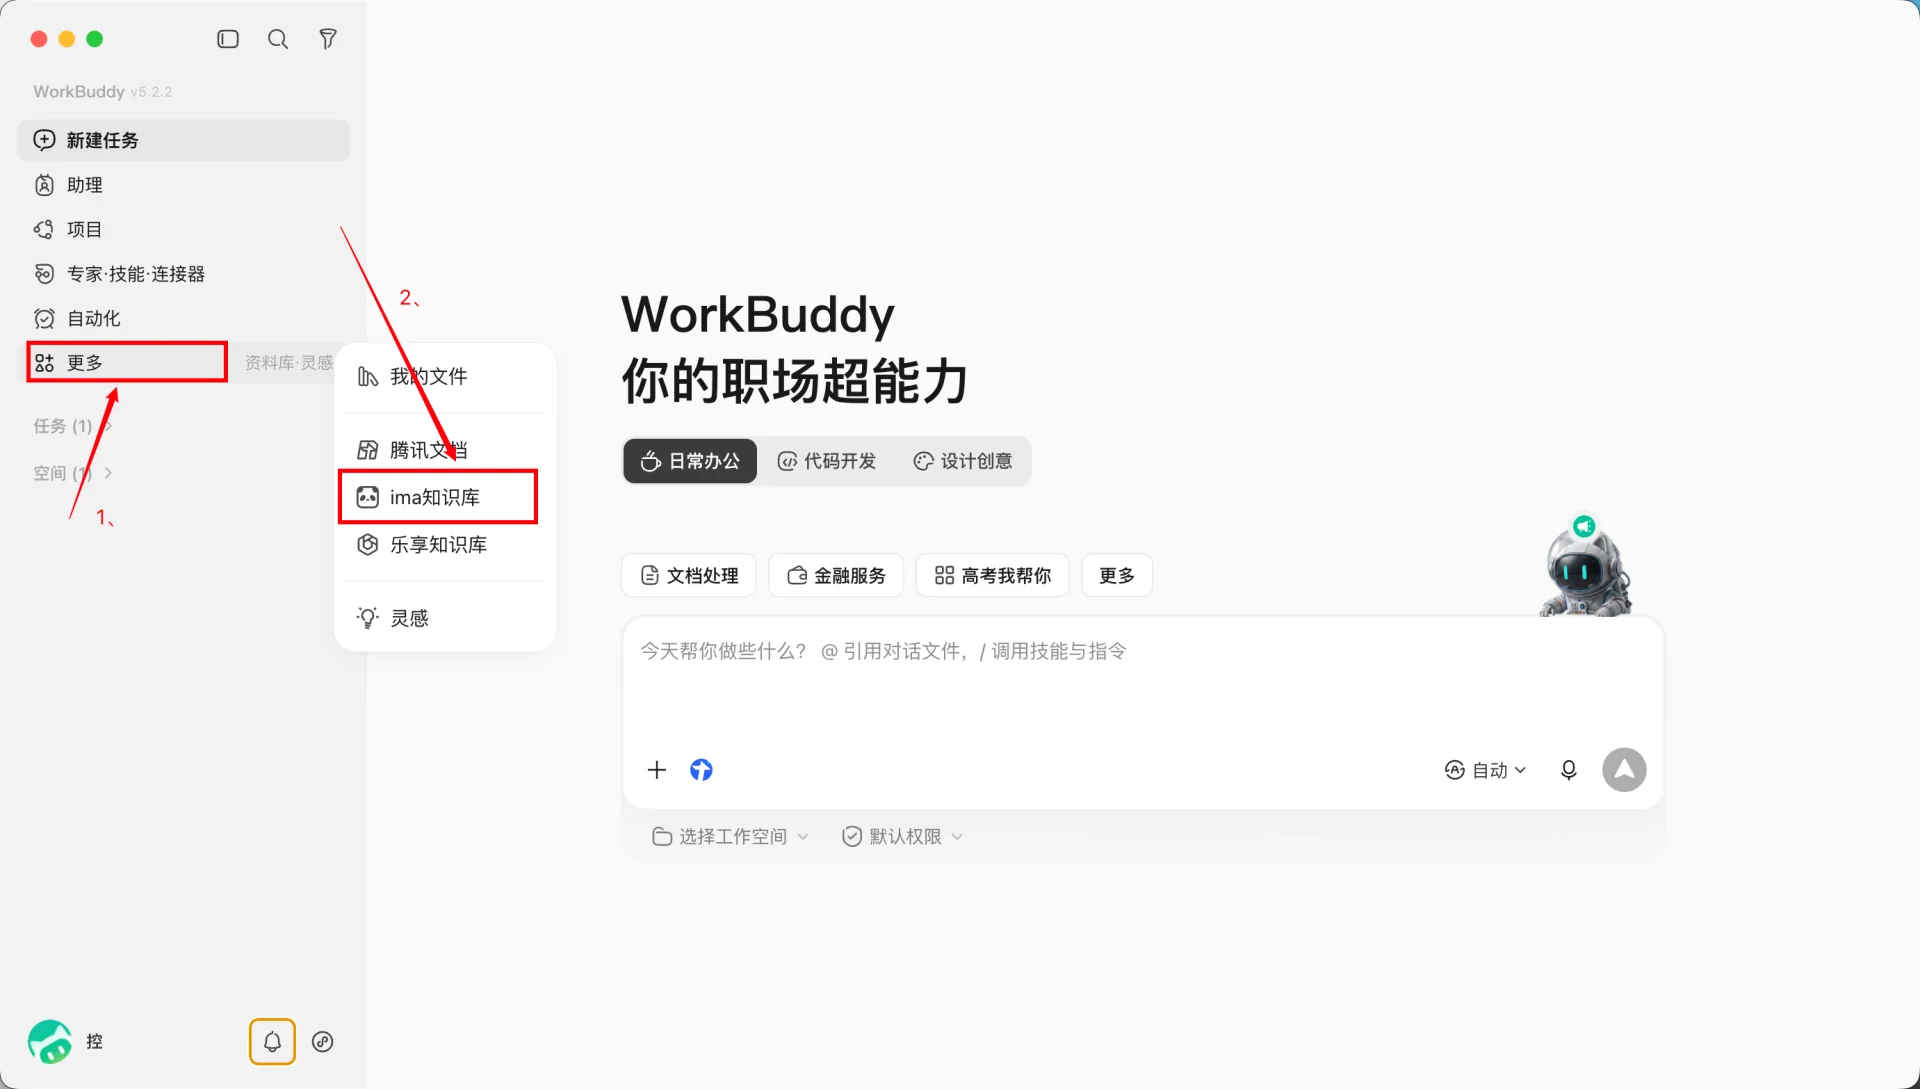Open the 选择工作空间 dropdown
This screenshot has height=1089, width=1920.
[x=730, y=836]
